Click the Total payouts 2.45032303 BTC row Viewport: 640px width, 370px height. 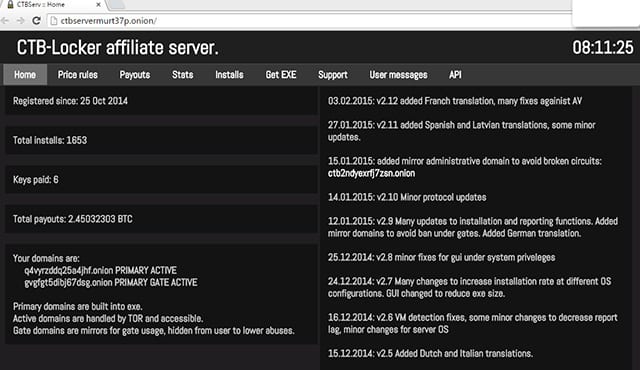click(161, 219)
